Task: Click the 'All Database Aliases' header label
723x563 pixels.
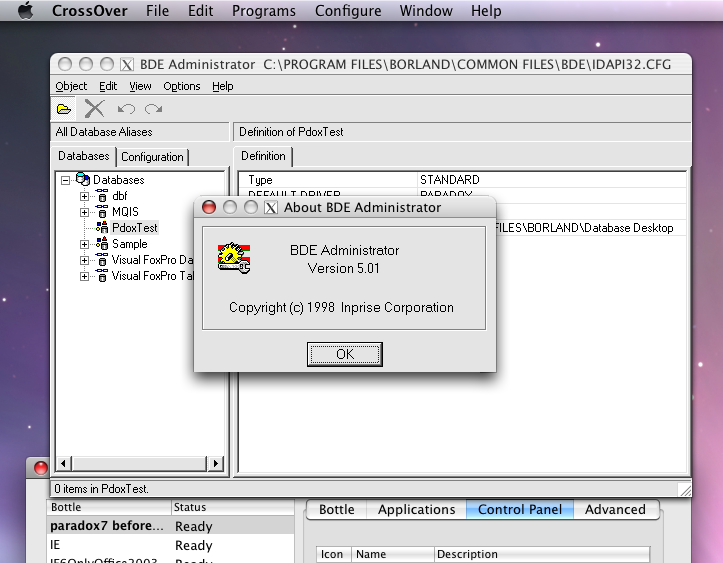Action: coord(104,132)
